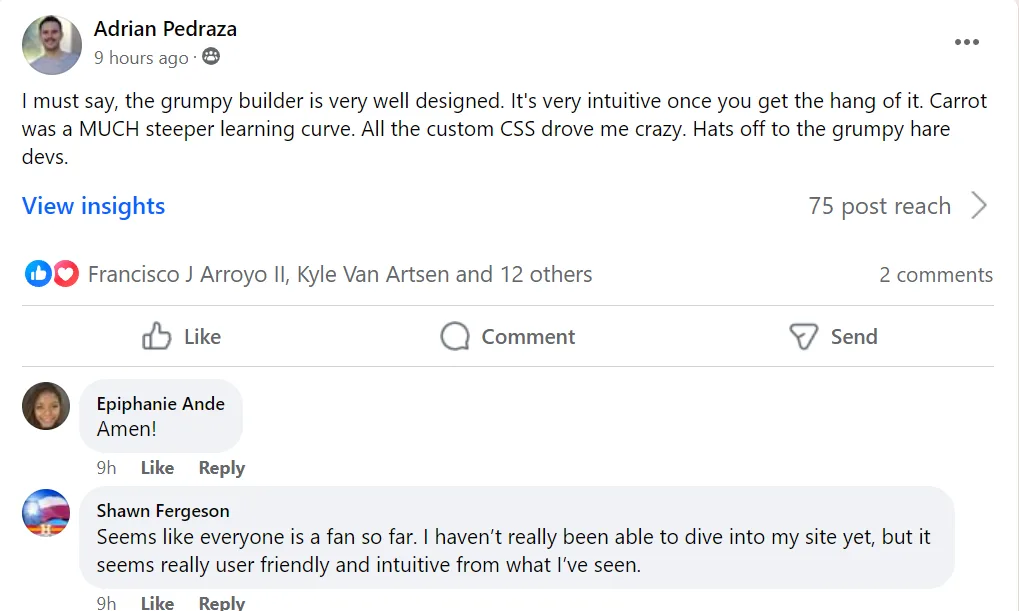Click the blue thumbs-up reaction icon
1019x611 pixels.
point(38,274)
